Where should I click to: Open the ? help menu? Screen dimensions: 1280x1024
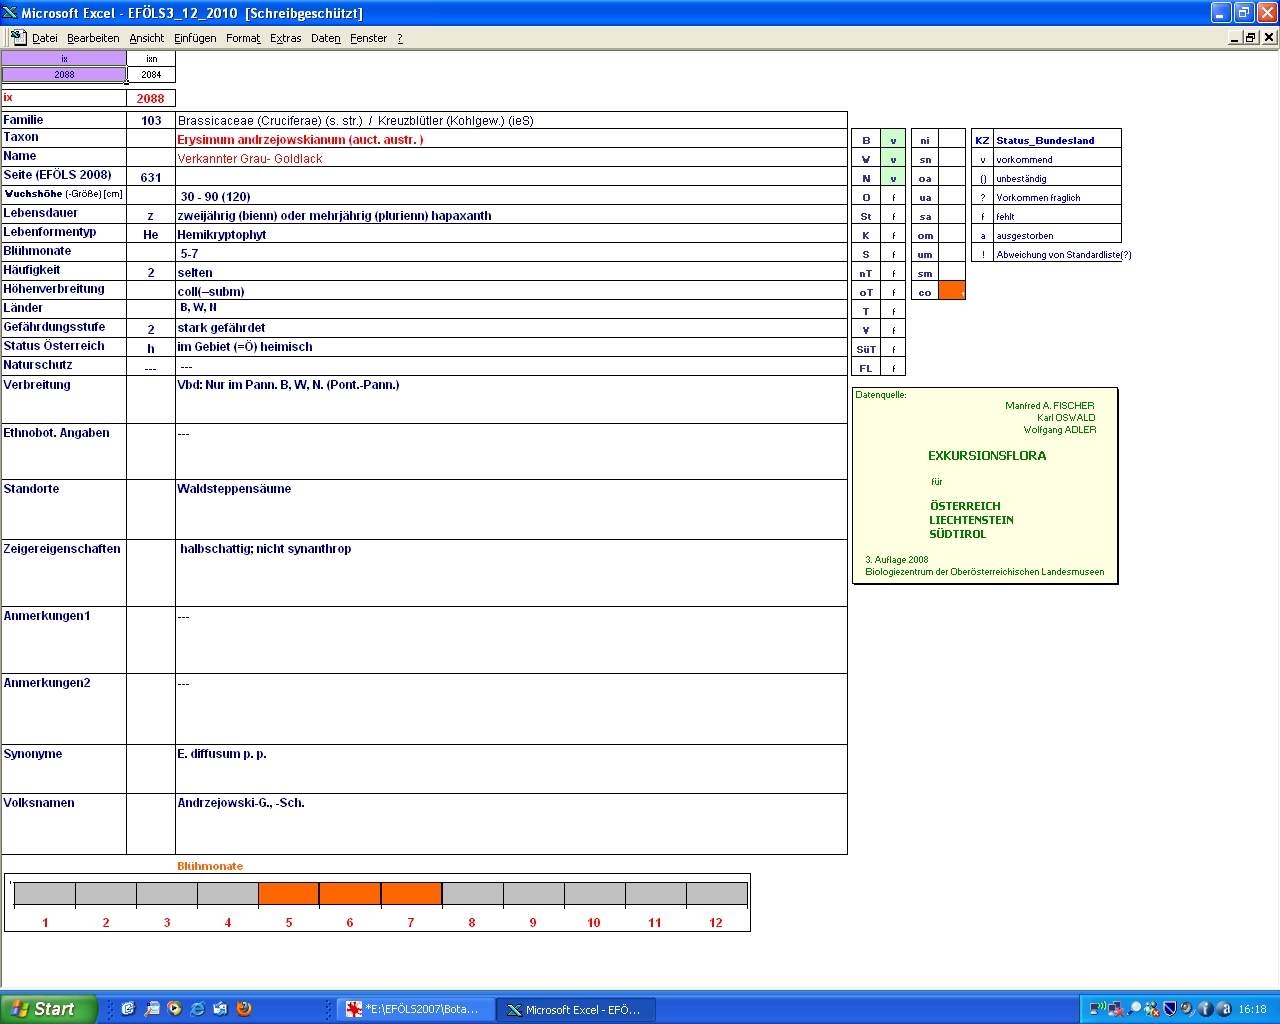pyautogui.click(x=400, y=38)
